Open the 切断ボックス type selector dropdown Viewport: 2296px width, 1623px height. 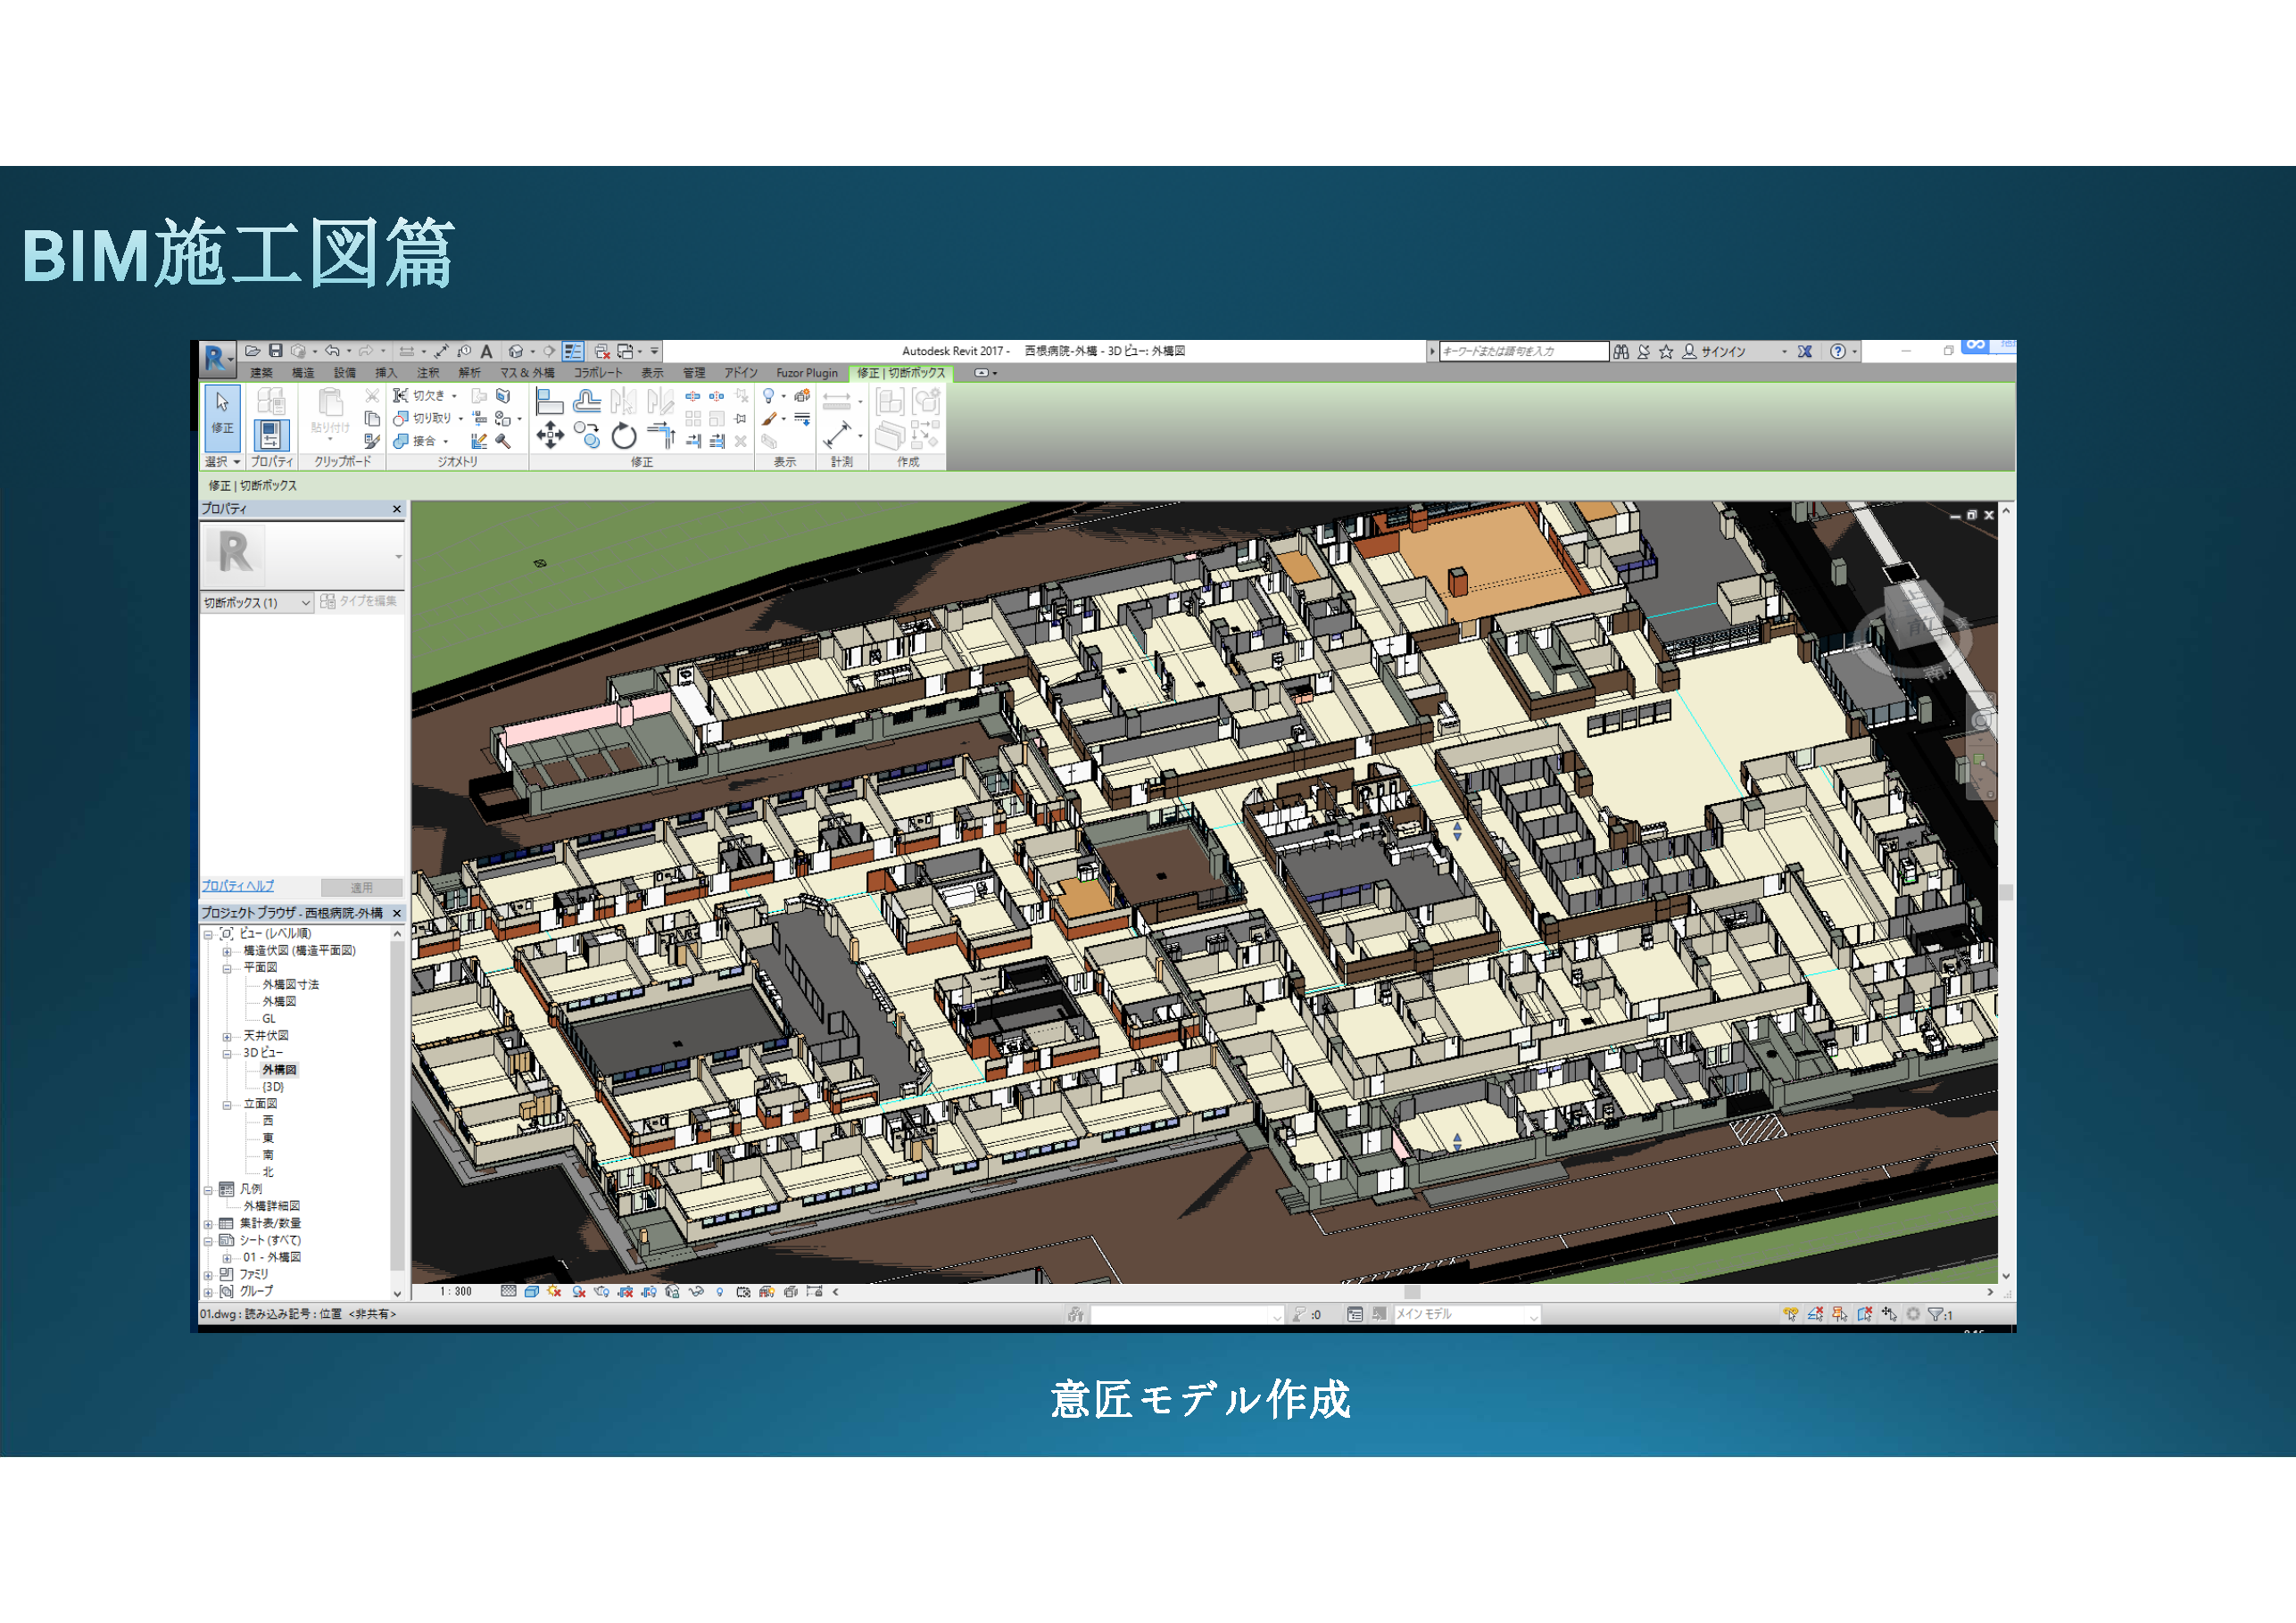pyautogui.click(x=305, y=603)
